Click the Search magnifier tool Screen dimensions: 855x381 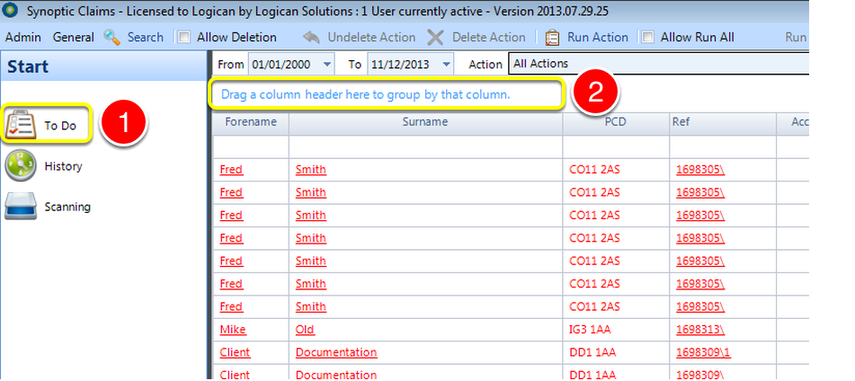134,37
